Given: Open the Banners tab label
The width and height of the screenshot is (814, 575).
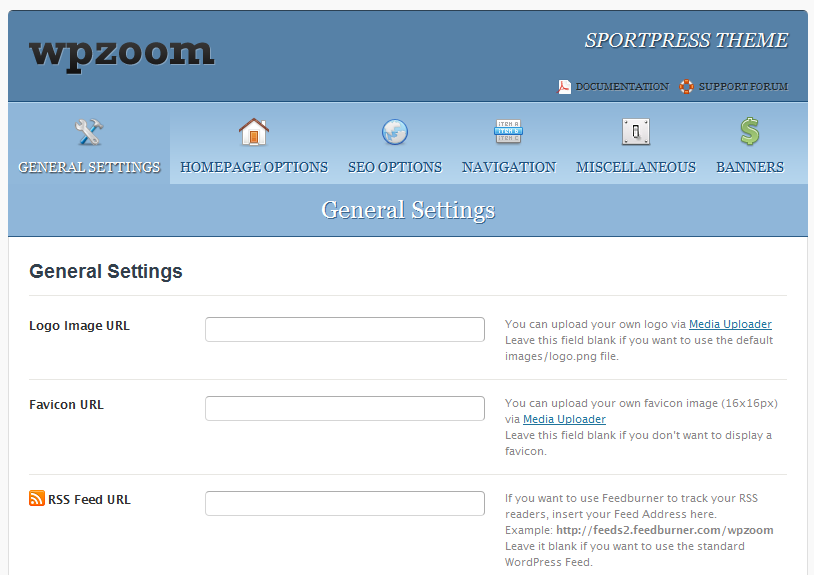Looking at the screenshot, I should pos(750,167).
